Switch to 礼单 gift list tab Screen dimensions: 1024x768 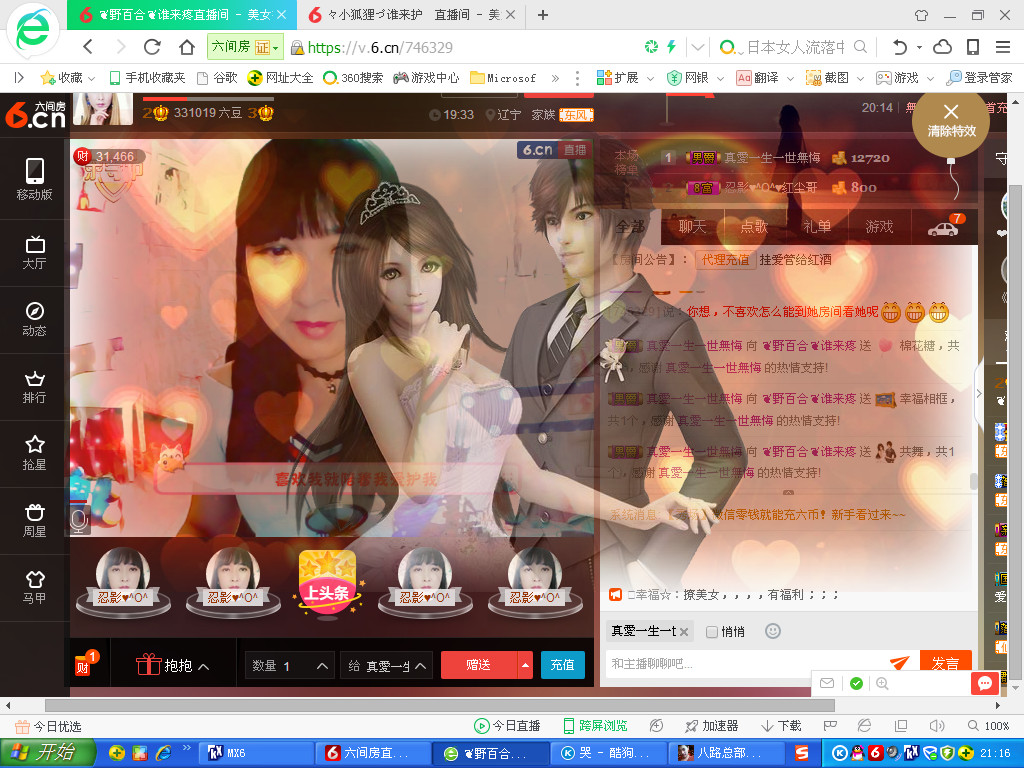pos(816,227)
